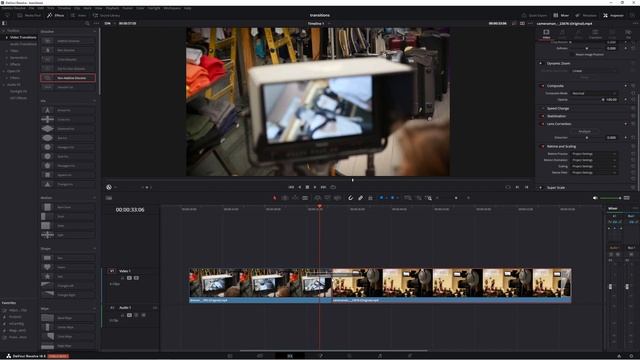This screenshot has width=640, height=360.
Task: Toggle the Lens Correction enable switch
Action: click(x=542, y=124)
